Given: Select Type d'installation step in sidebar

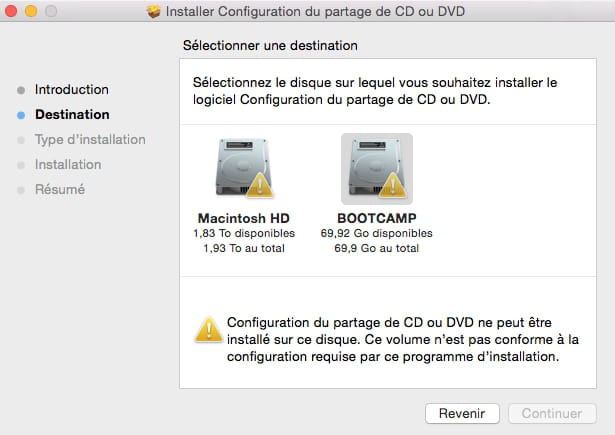Looking at the screenshot, I should point(90,140).
